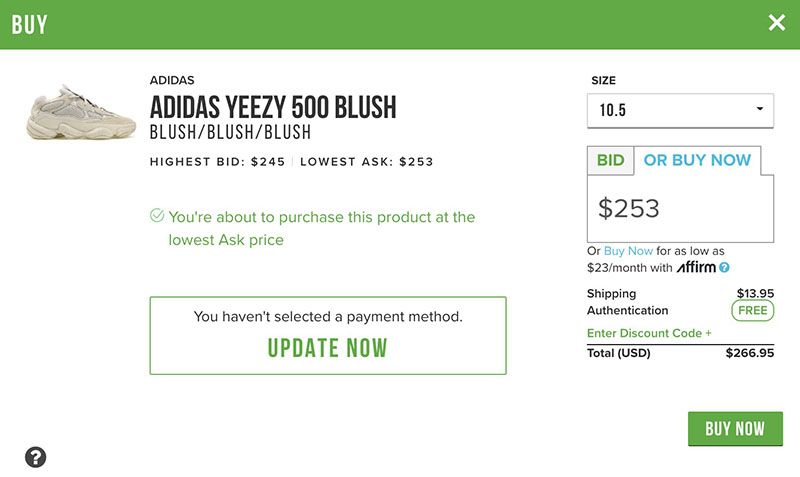
Task: Click the Adidas Yeezy 500 Blush title
Action: [x=273, y=107]
